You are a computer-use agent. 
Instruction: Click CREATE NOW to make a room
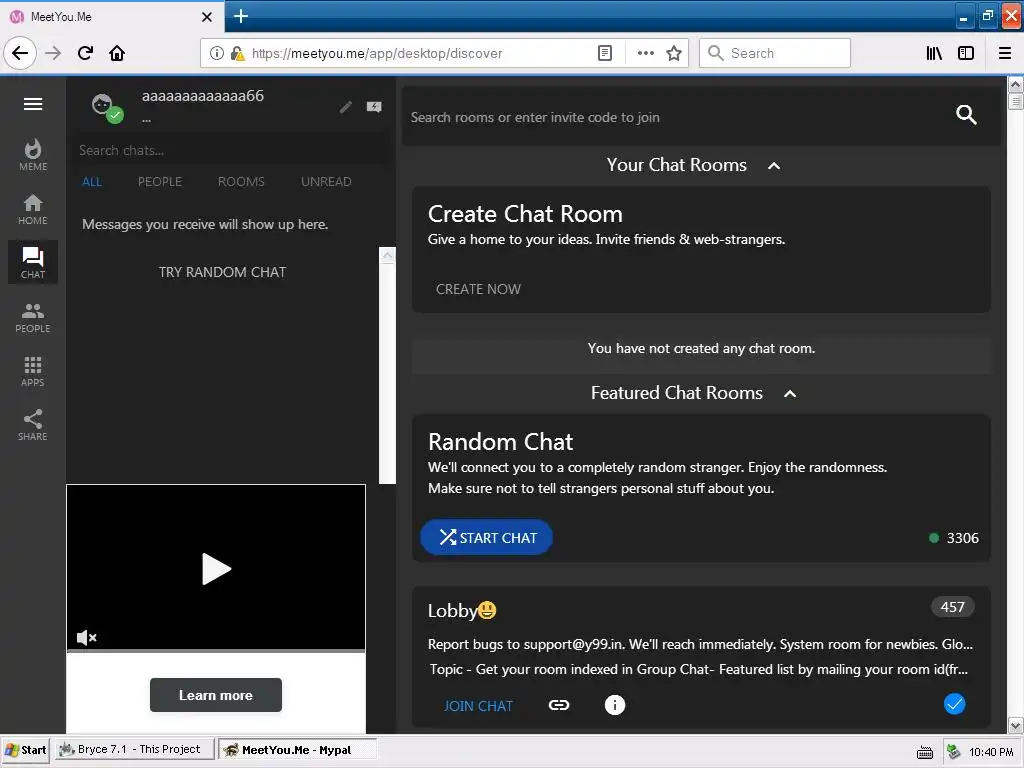click(478, 289)
